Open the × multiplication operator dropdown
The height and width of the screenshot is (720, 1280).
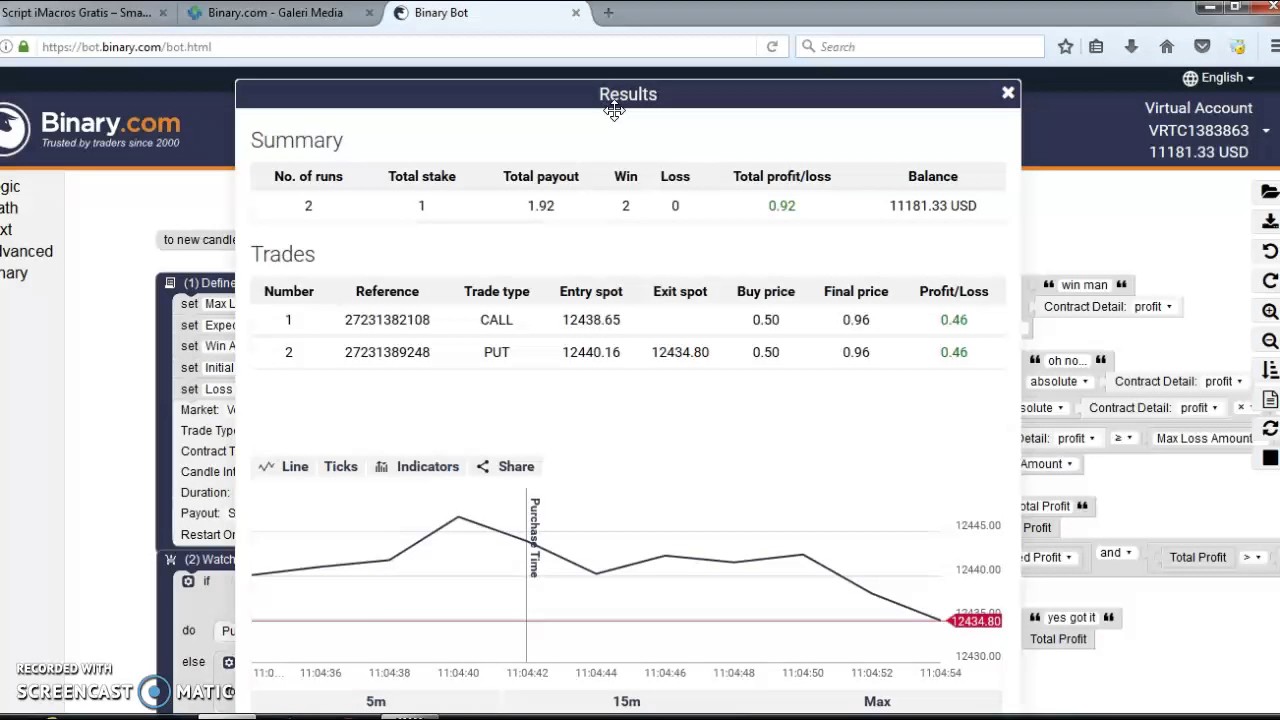(x=1244, y=407)
